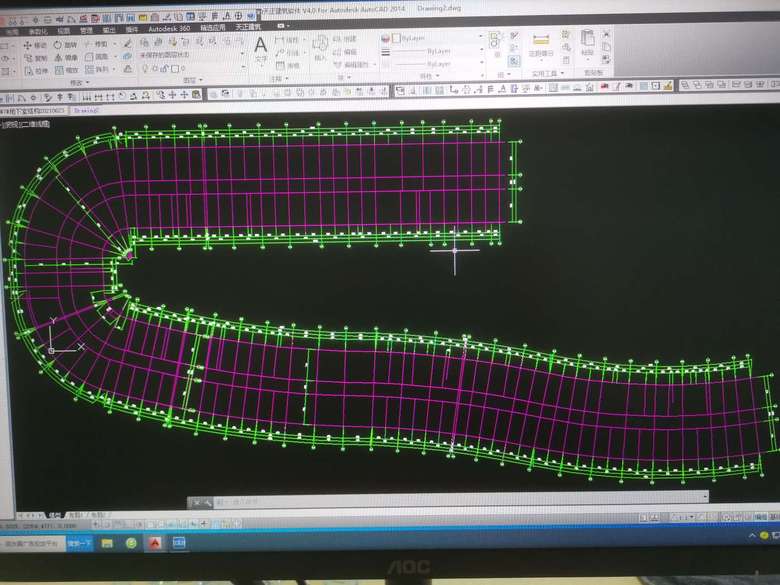This screenshot has height=585, width=780.
Task: Click the ByLayer color swatch box
Action: tap(396, 37)
